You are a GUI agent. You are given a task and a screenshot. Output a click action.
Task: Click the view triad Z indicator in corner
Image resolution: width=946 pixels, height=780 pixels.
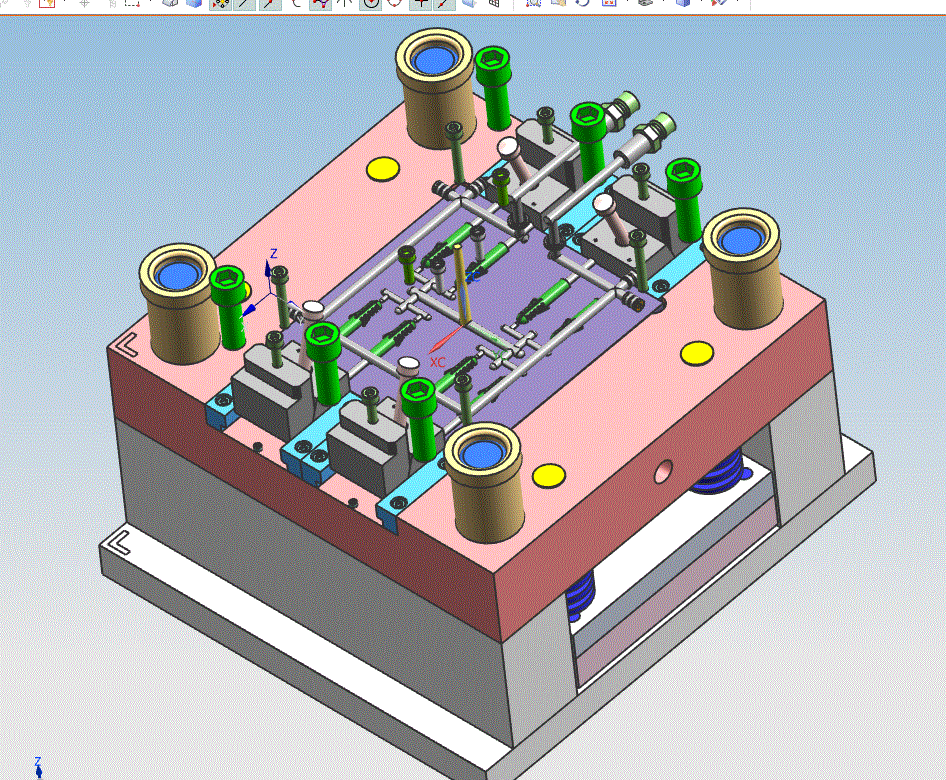[x=38, y=766]
